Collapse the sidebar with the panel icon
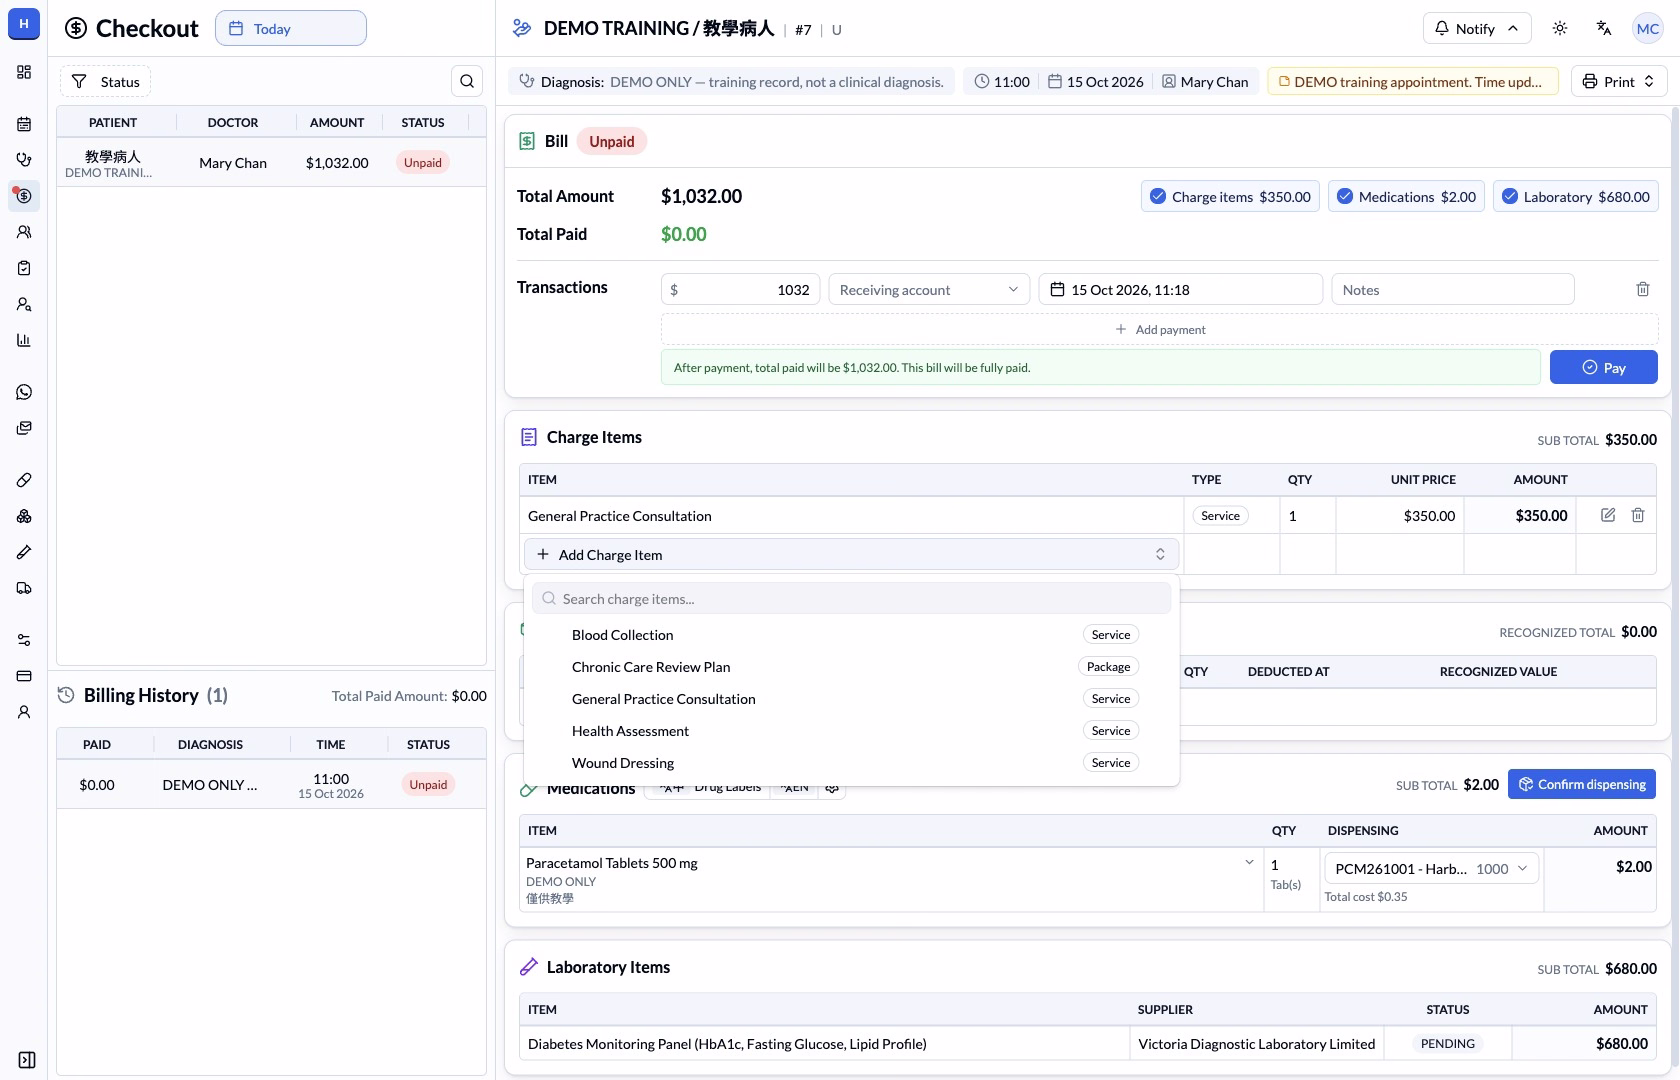The image size is (1680, 1080). [27, 1060]
